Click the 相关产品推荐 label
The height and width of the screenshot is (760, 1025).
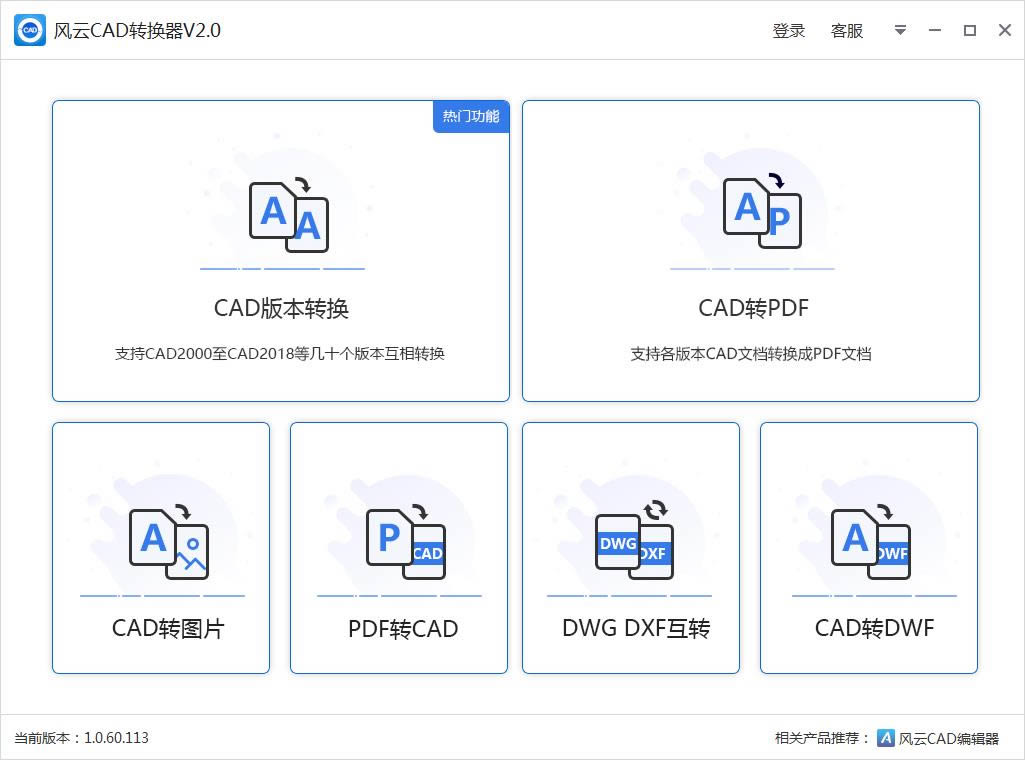click(822, 738)
